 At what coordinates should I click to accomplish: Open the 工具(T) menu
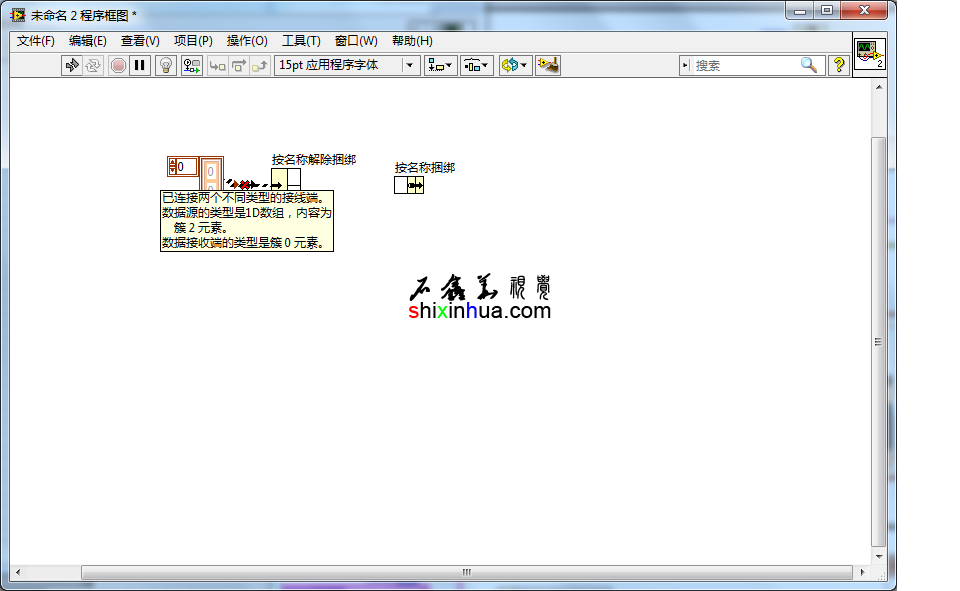point(301,41)
